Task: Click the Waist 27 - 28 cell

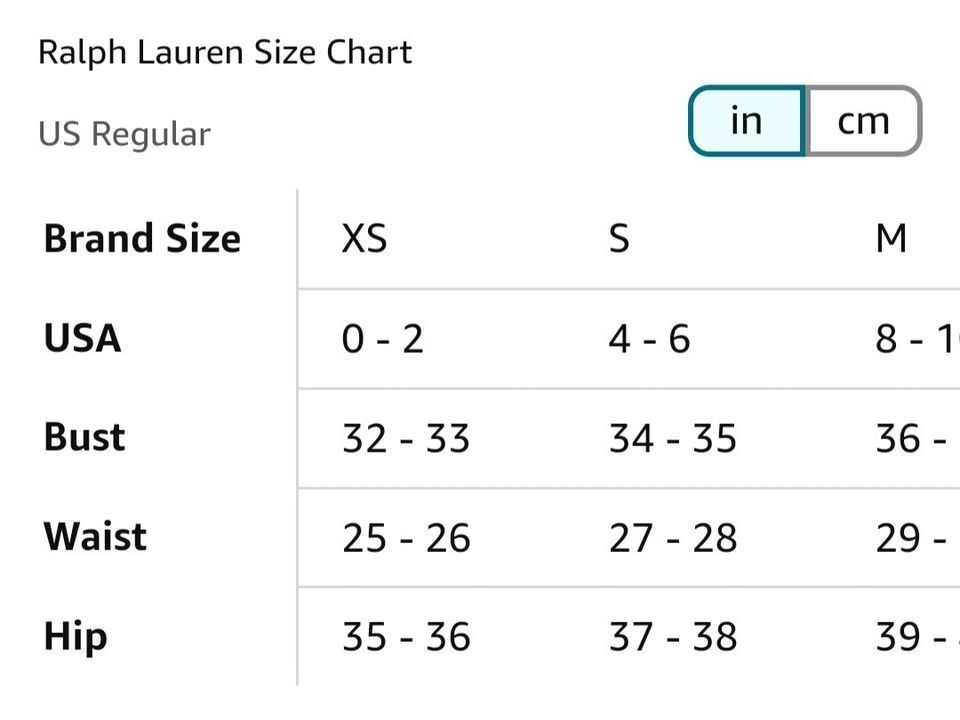Action: (672, 538)
